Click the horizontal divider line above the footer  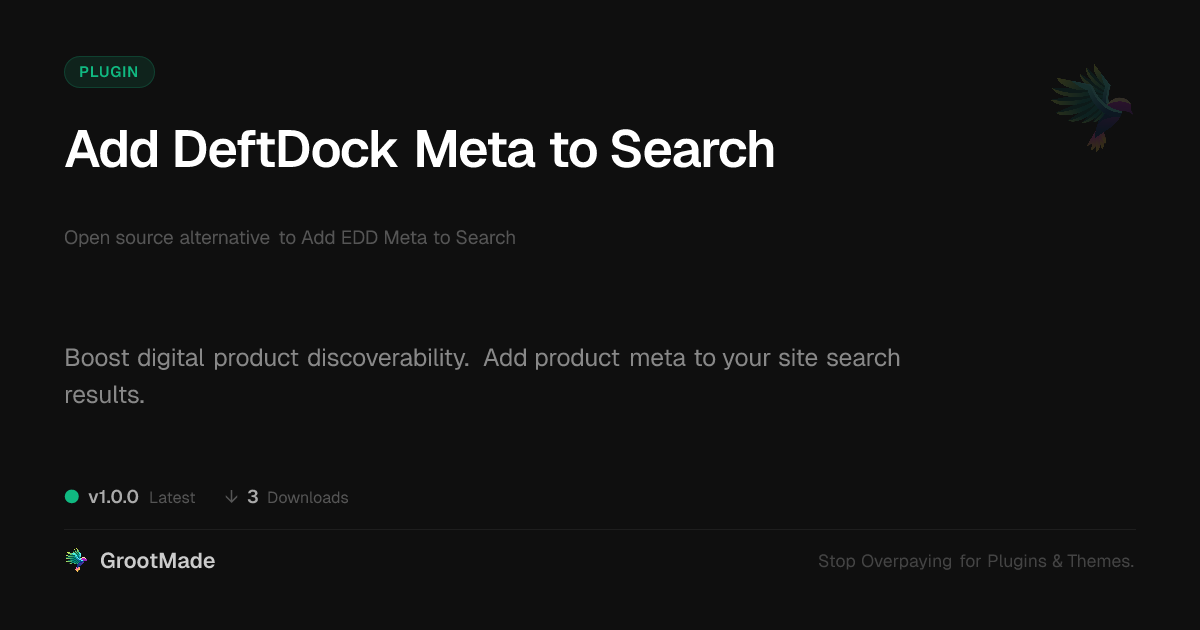pyautogui.click(x=600, y=529)
